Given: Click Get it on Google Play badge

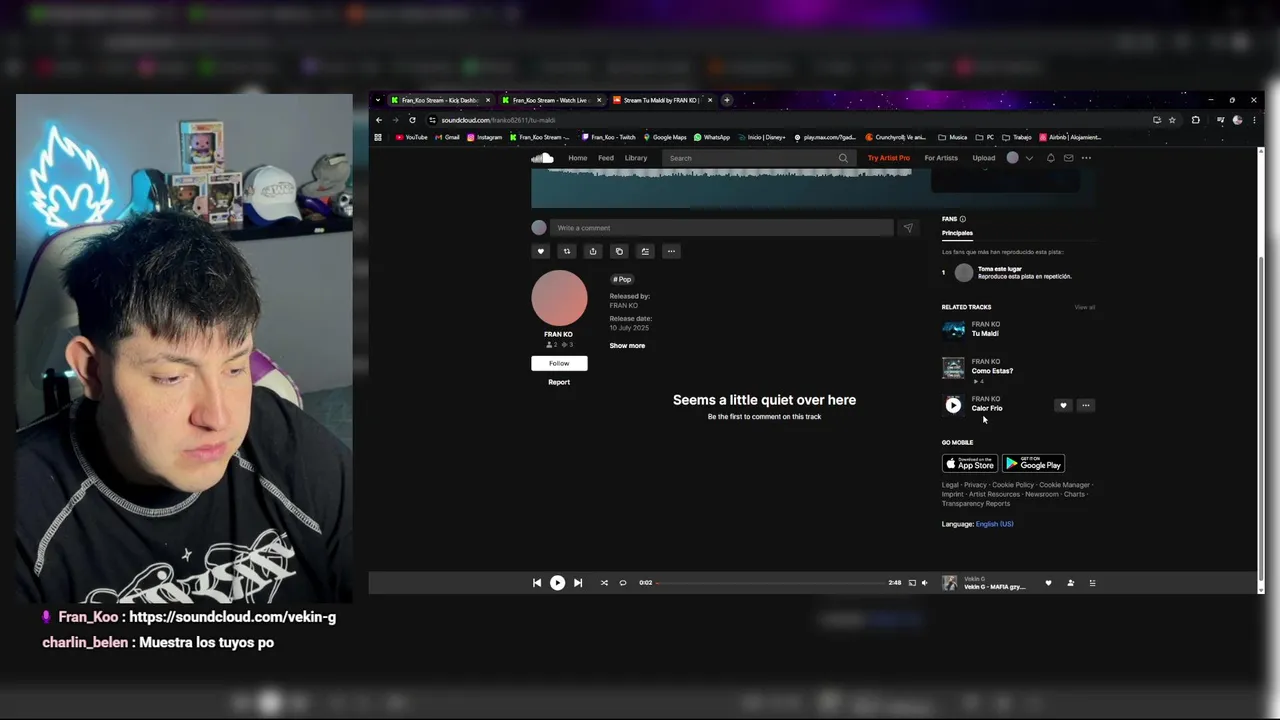Looking at the screenshot, I should point(1033,464).
